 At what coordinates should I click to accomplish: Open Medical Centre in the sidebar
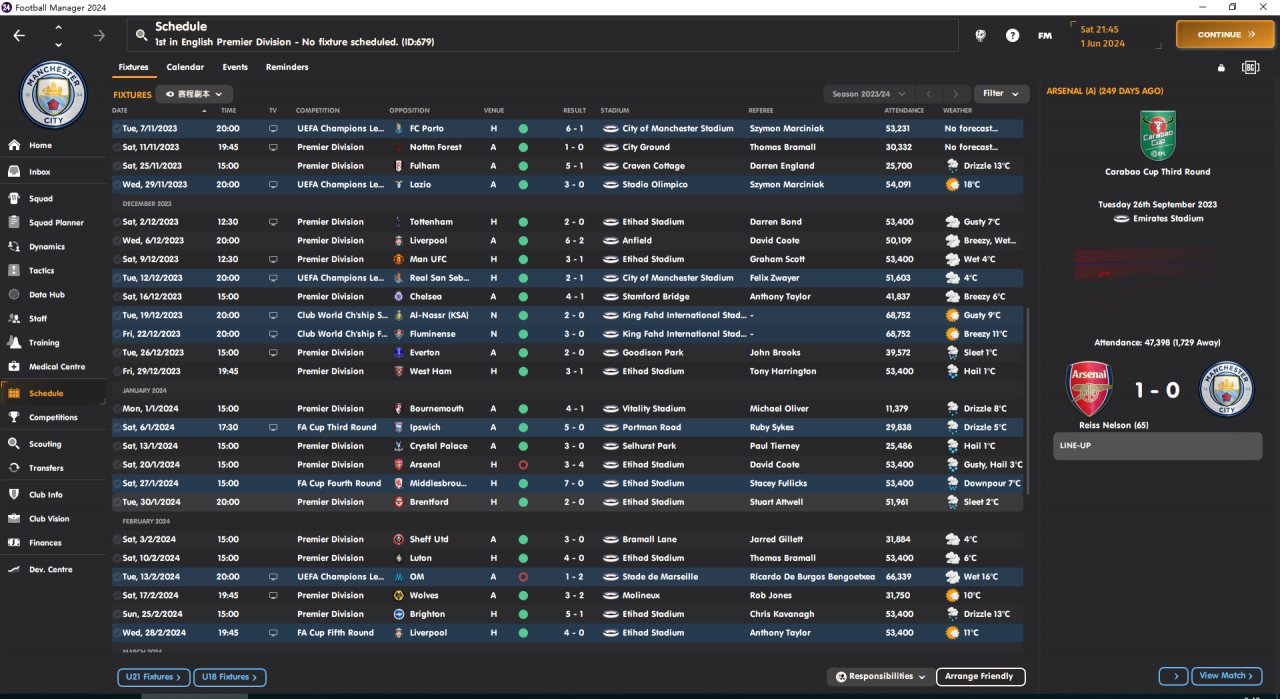(56, 367)
